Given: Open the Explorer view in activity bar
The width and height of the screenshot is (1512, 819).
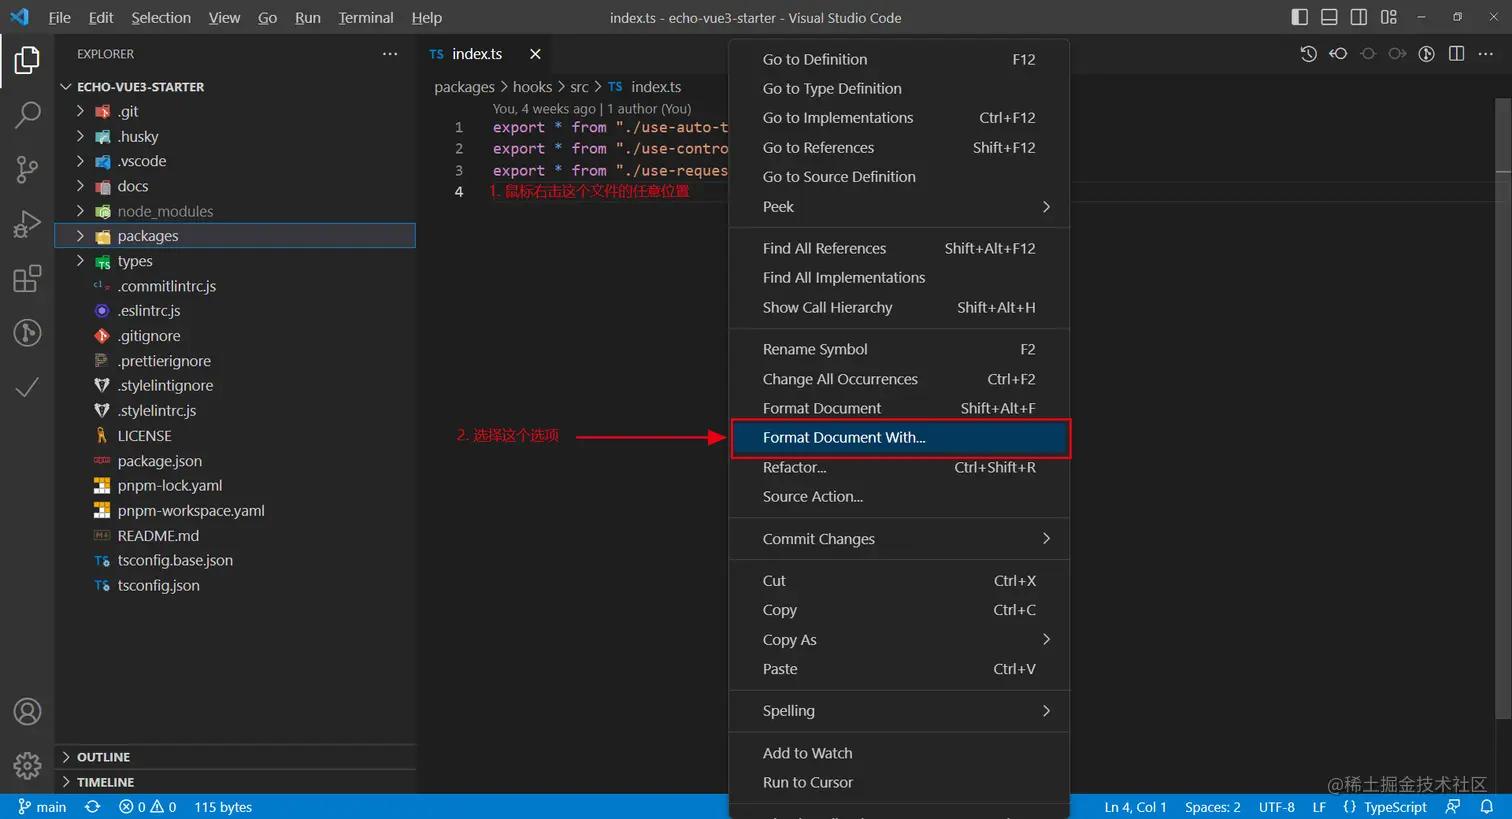Looking at the screenshot, I should click(27, 61).
